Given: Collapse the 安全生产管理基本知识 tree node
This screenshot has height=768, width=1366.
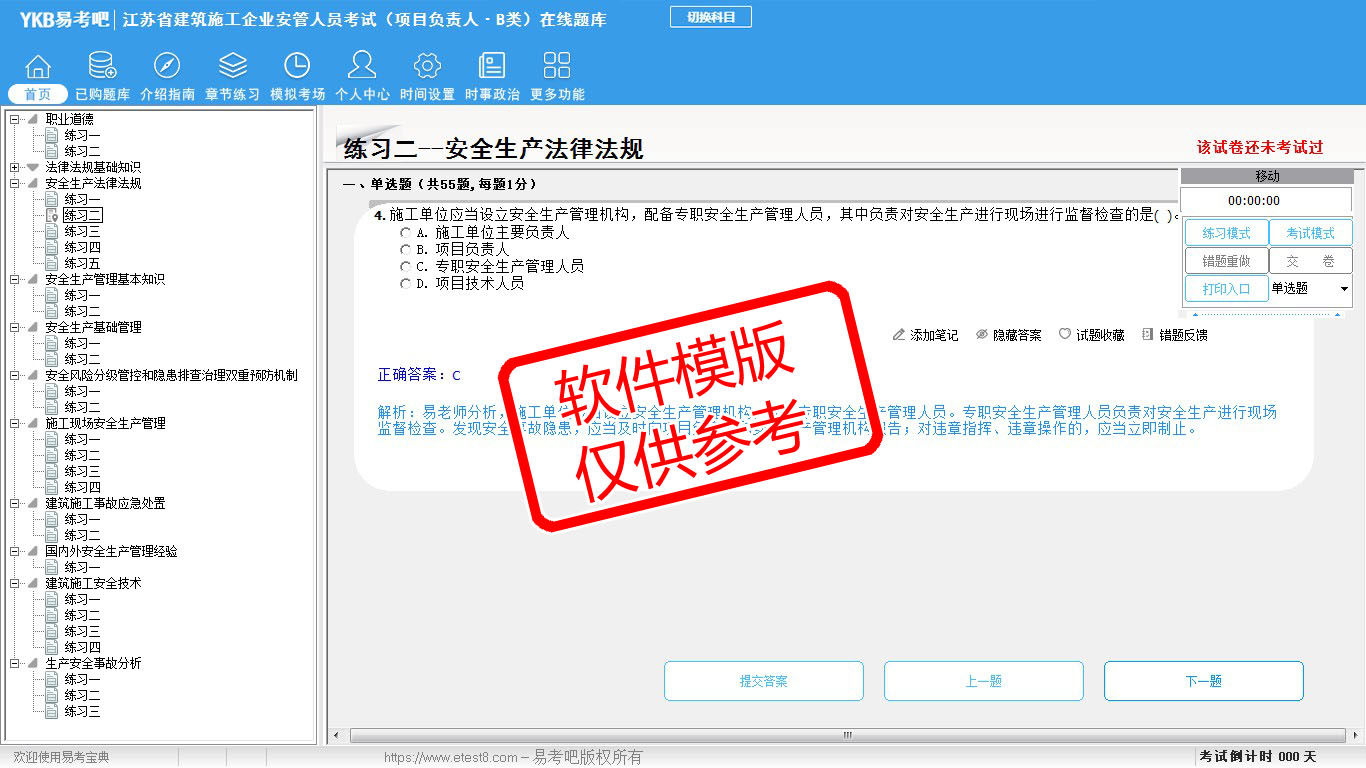Looking at the screenshot, I should tap(14, 279).
